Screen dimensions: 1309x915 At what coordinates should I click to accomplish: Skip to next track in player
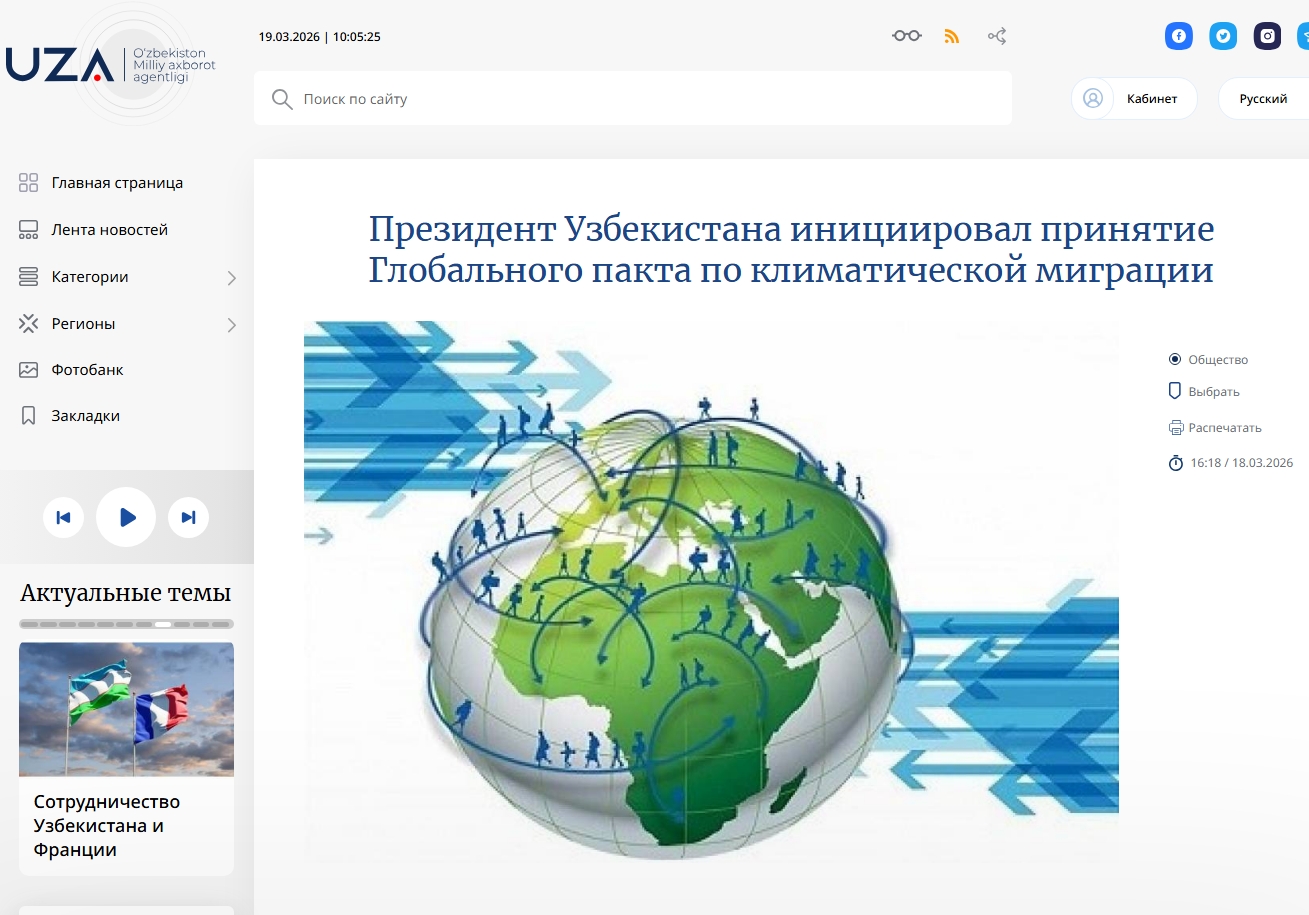(188, 517)
